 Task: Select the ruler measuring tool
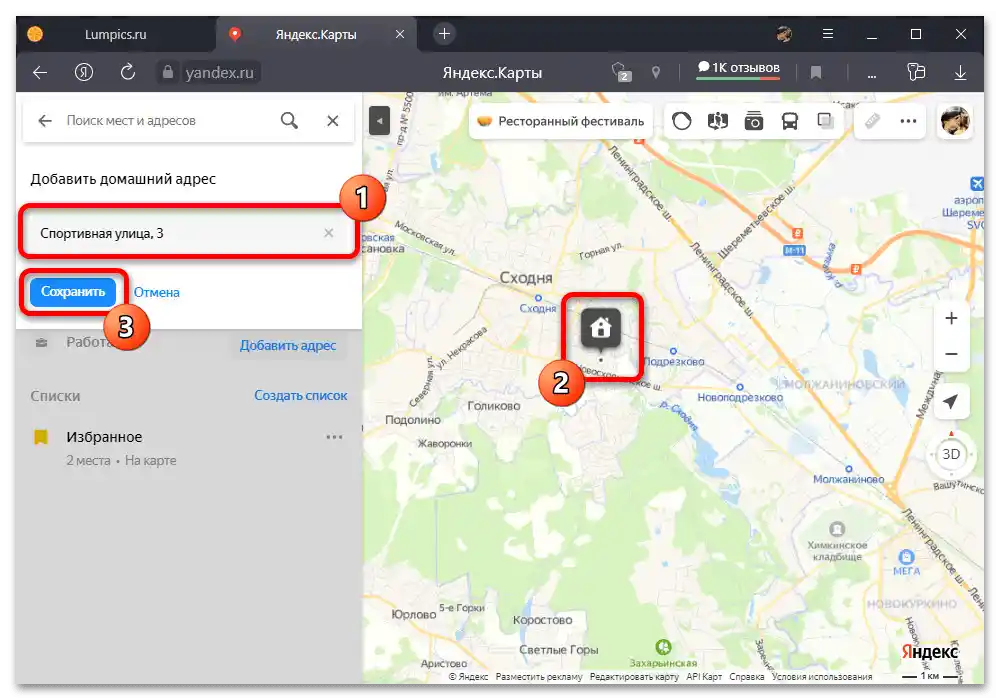coord(872,120)
